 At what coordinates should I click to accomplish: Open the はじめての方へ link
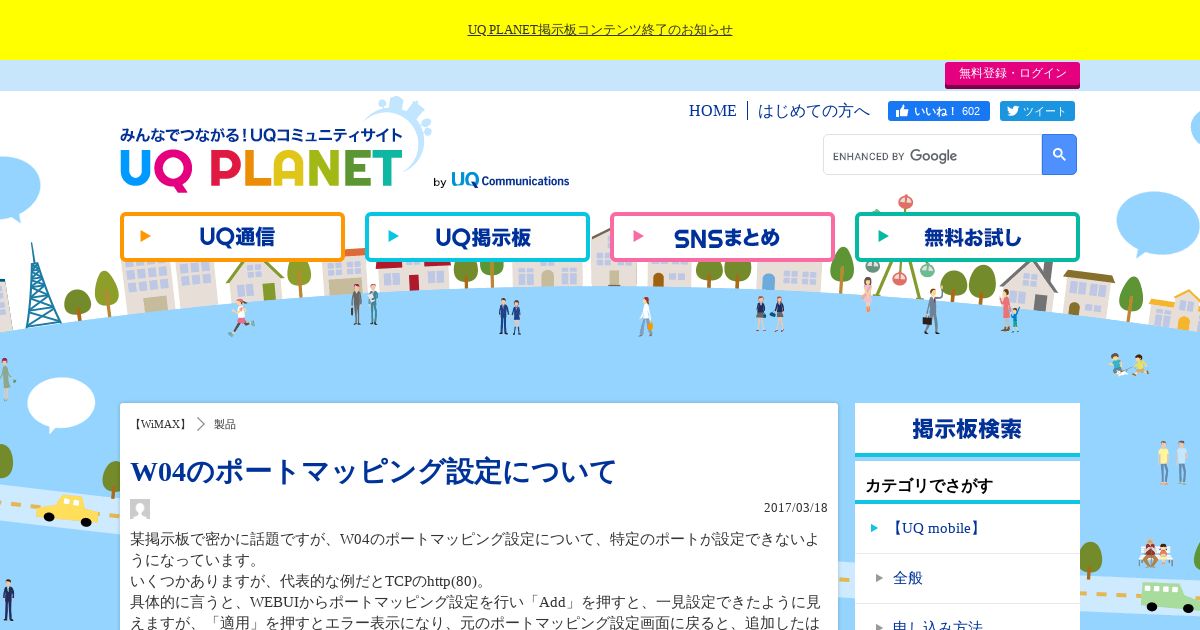tap(813, 111)
